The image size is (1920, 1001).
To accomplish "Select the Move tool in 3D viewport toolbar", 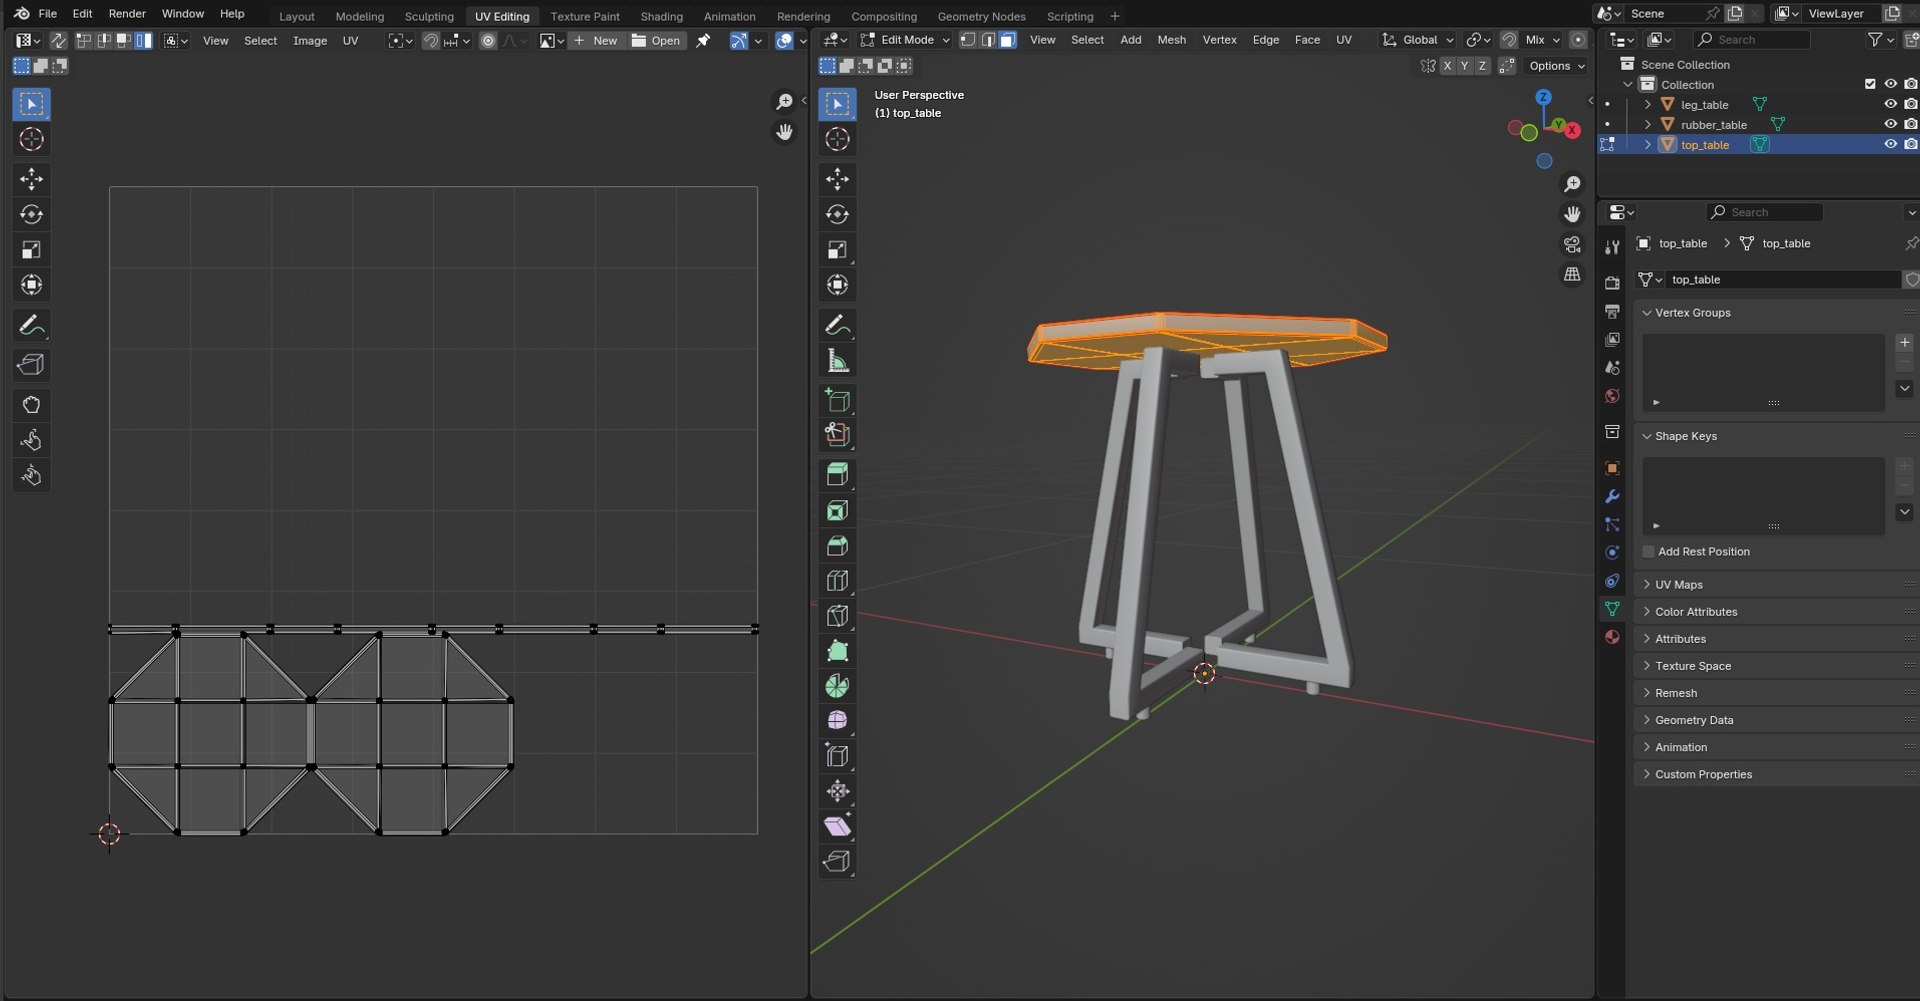I will [x=837, y=179].
